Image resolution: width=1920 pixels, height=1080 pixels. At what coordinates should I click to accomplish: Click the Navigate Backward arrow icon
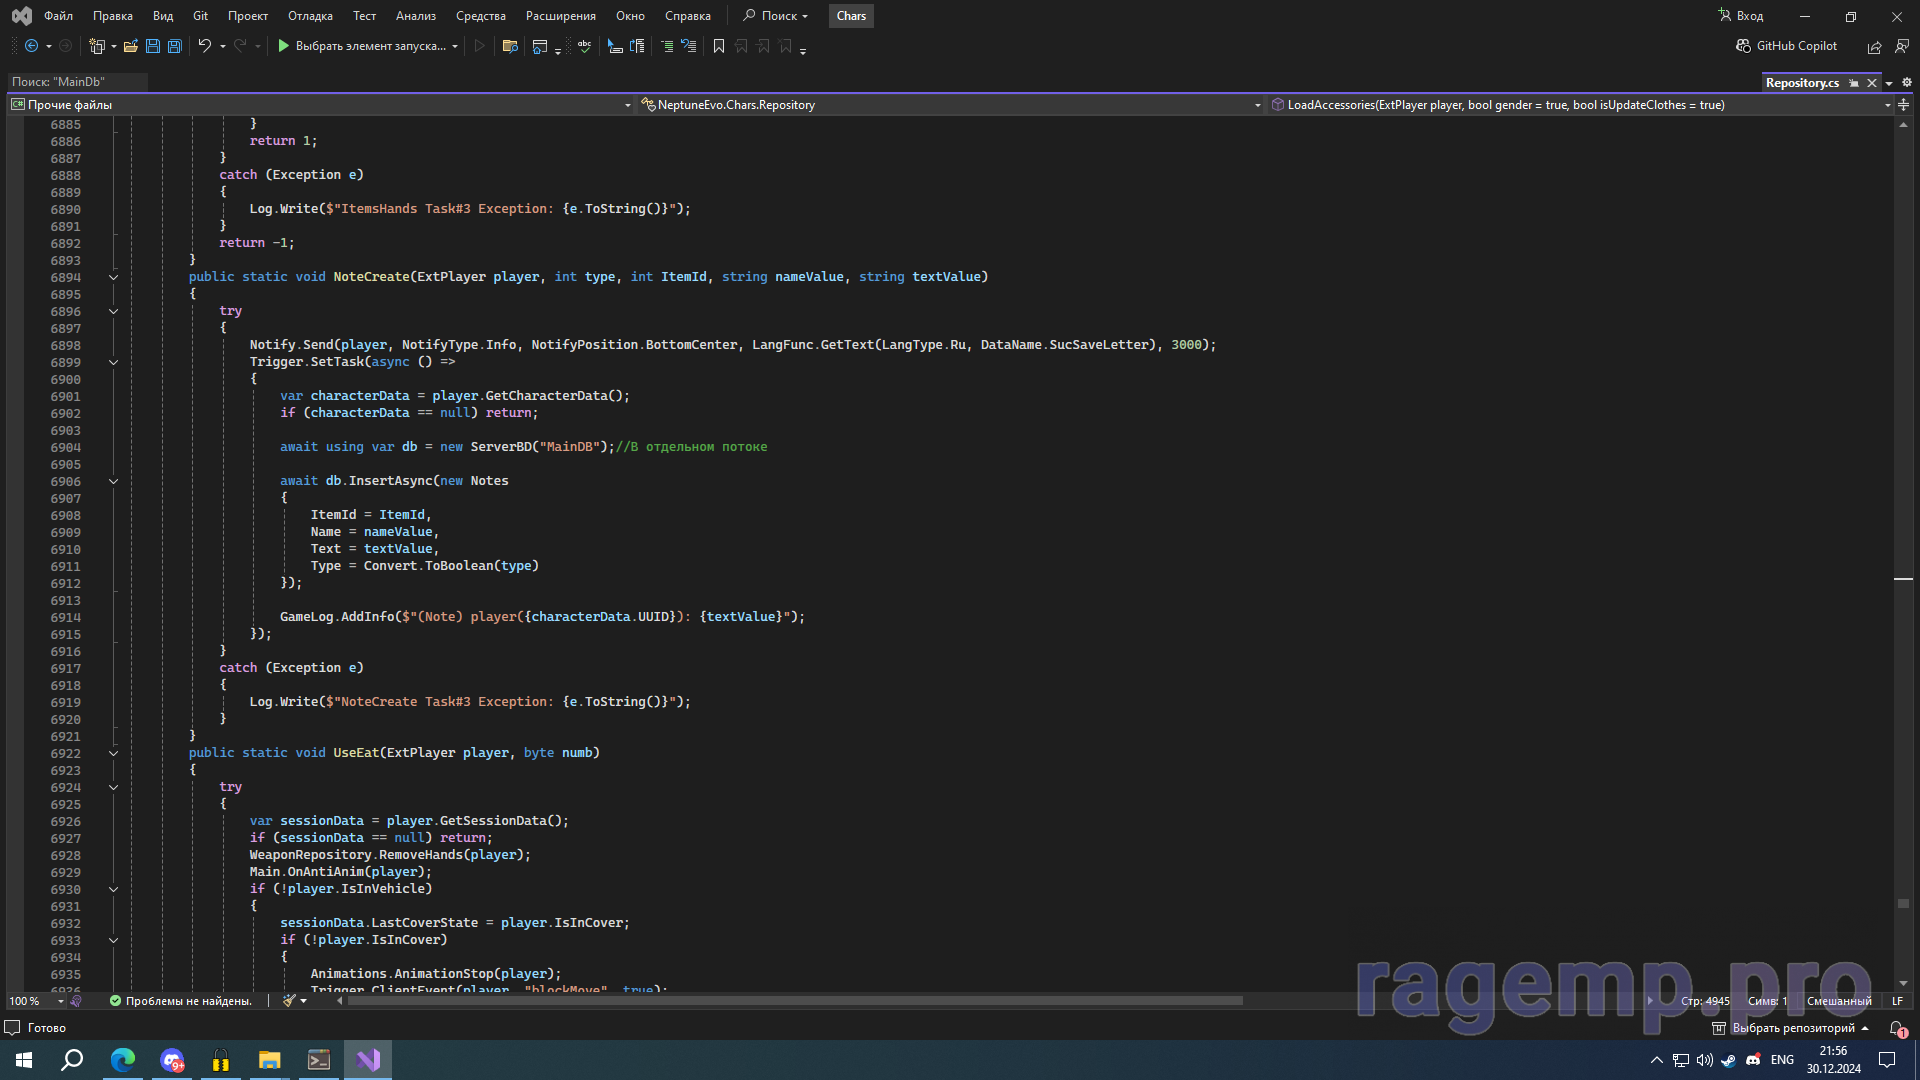point(32,46)
